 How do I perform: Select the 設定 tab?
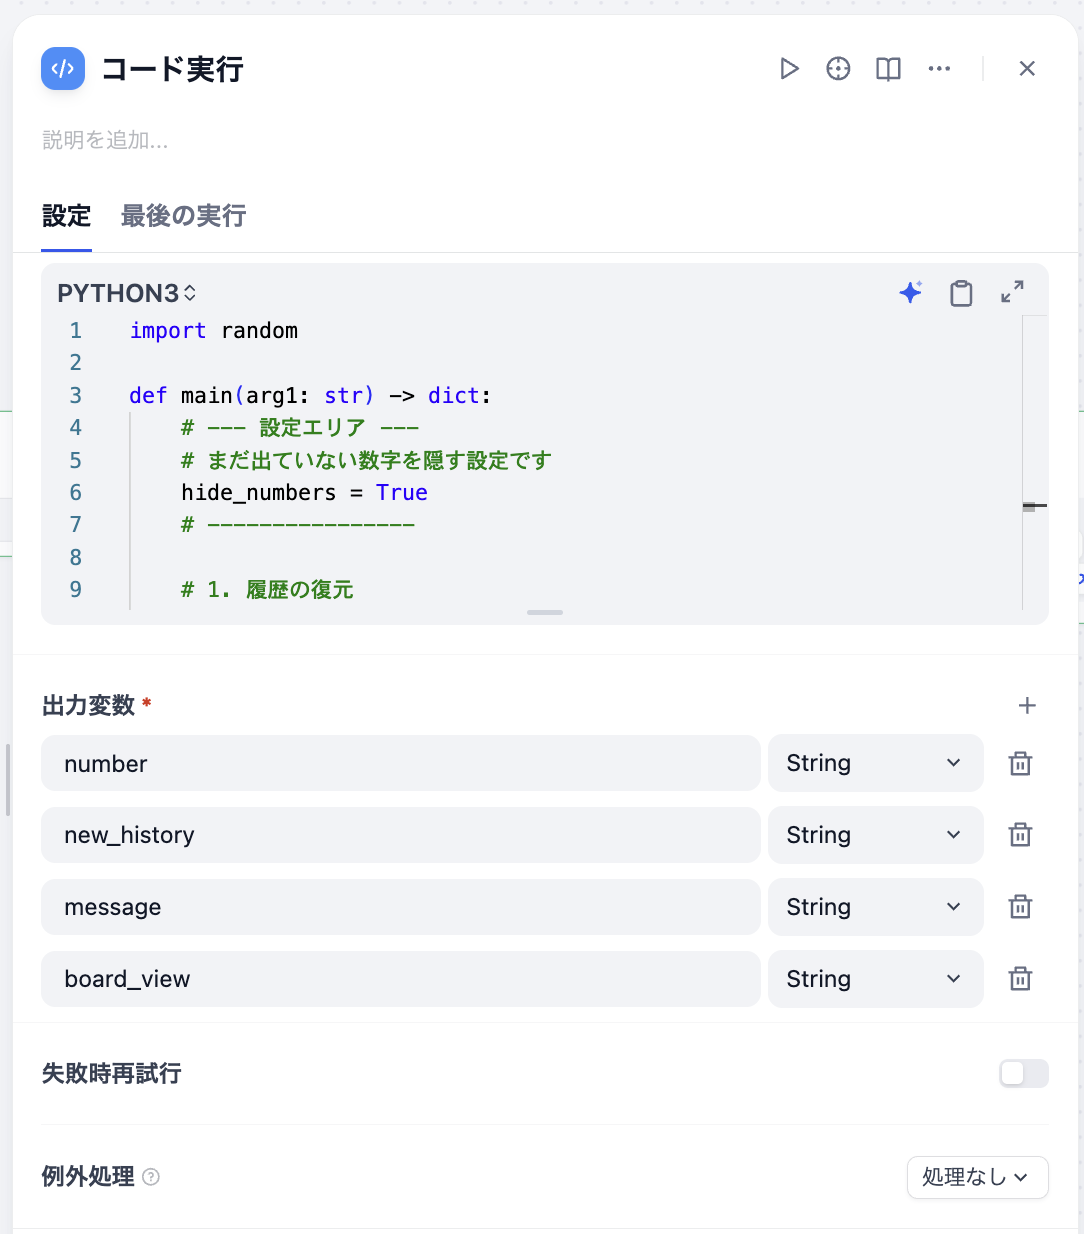pos(66,216)
